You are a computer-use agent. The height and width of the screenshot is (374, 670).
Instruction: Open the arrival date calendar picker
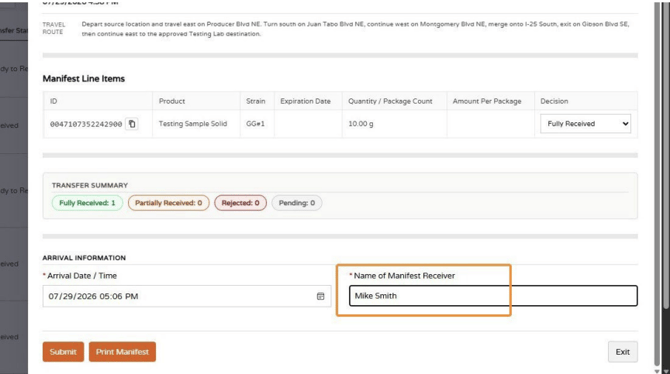pyautogui.click(x=320, y=296)
